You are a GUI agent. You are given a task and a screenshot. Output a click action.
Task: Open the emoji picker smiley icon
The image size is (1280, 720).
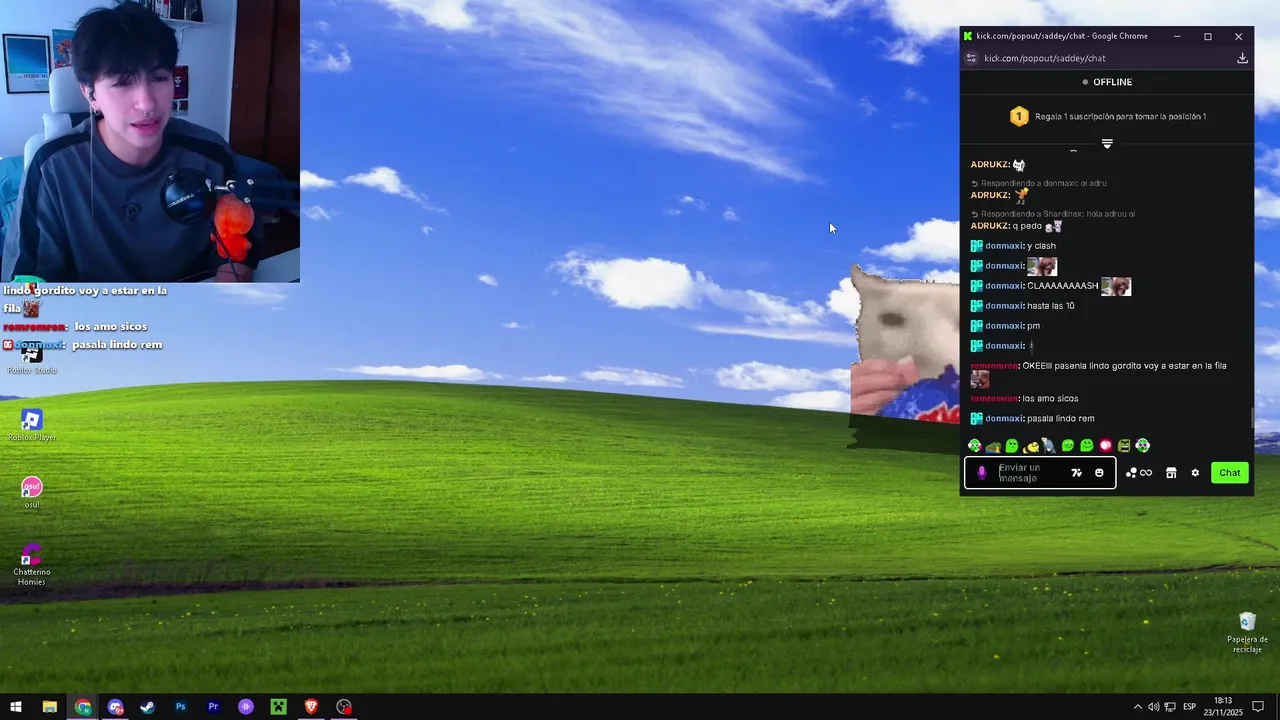coord(1099,473)
